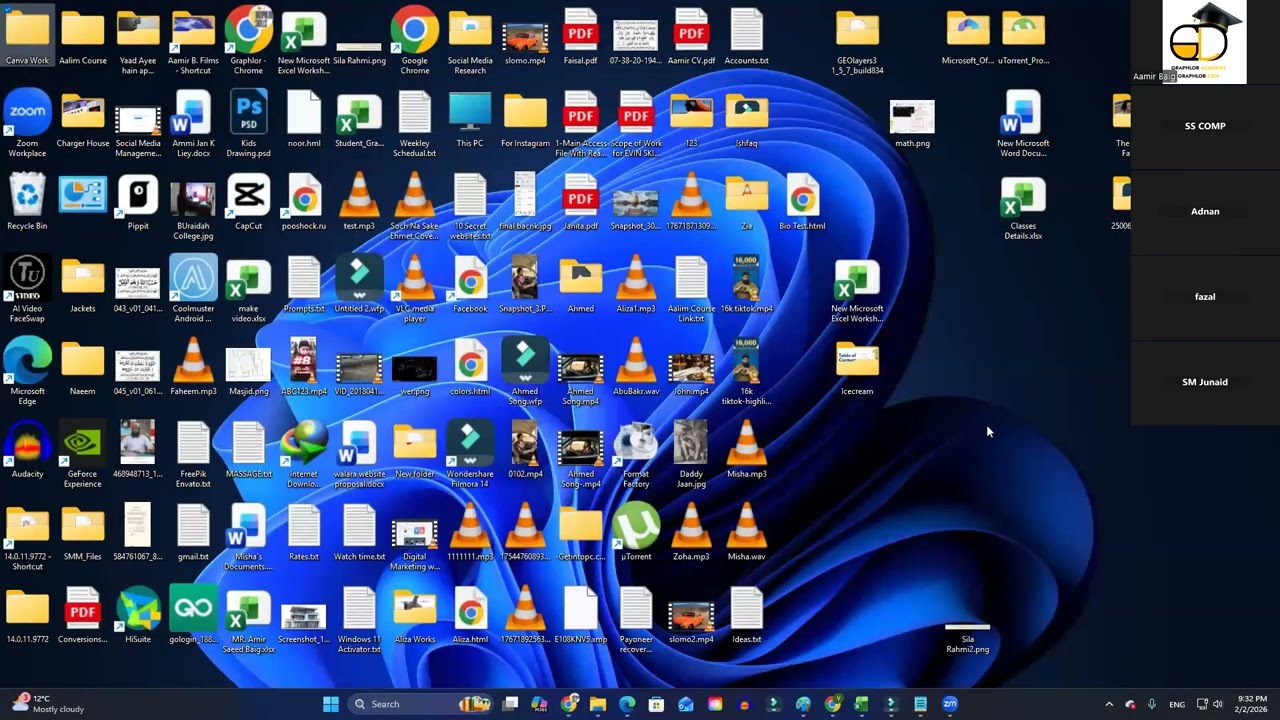Screen dimensions: 1280x720
Task: Select the This PC icon
Action: tap(470, 121)
